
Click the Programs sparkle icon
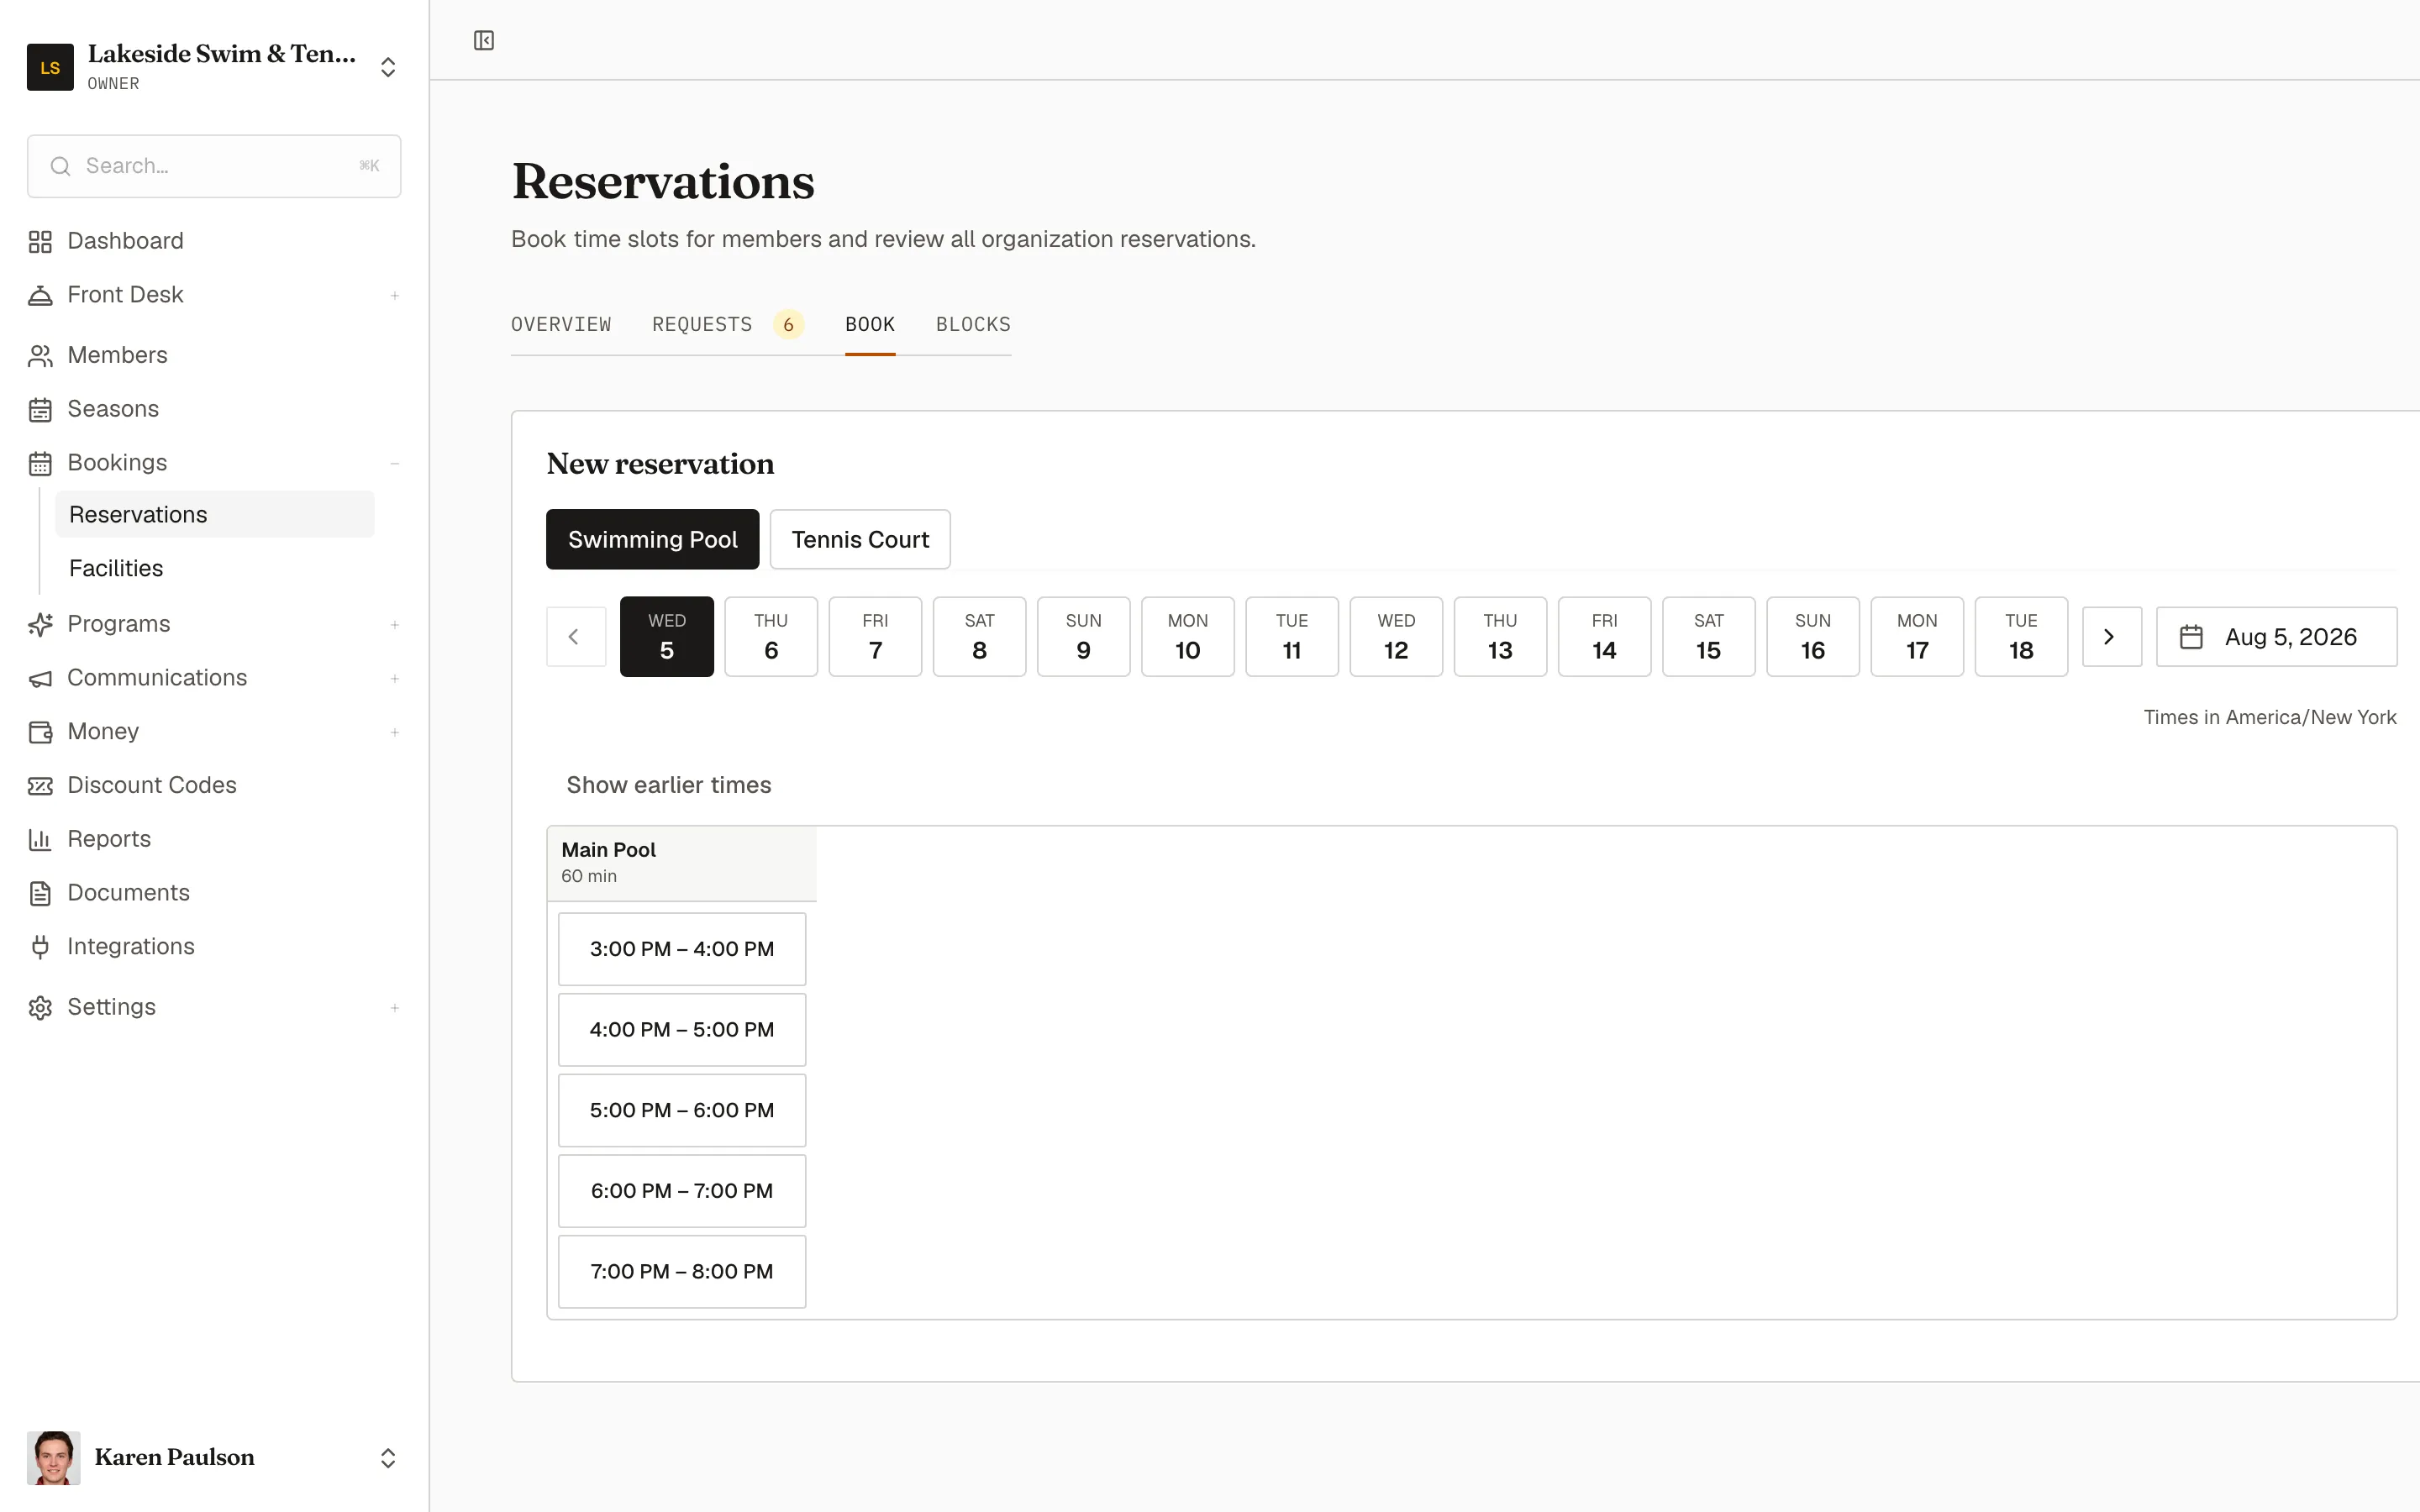pos(40,624)
